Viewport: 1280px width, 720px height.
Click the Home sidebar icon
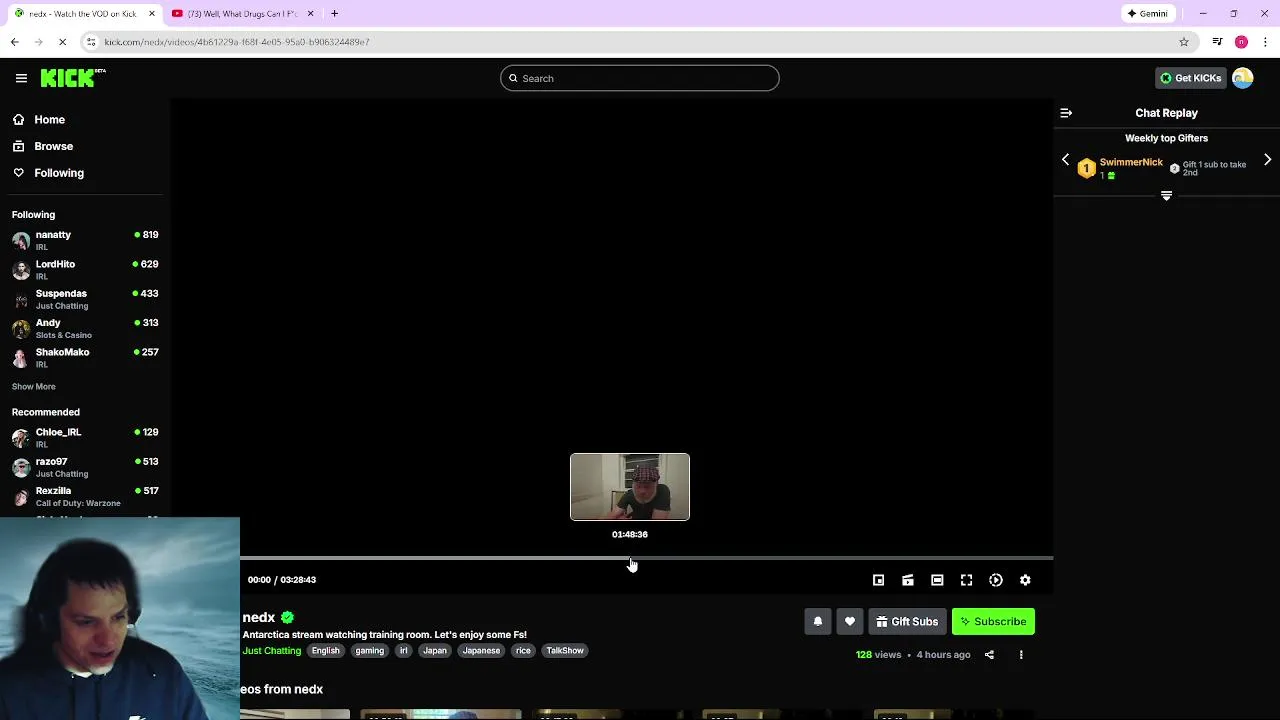coord(18,119)
